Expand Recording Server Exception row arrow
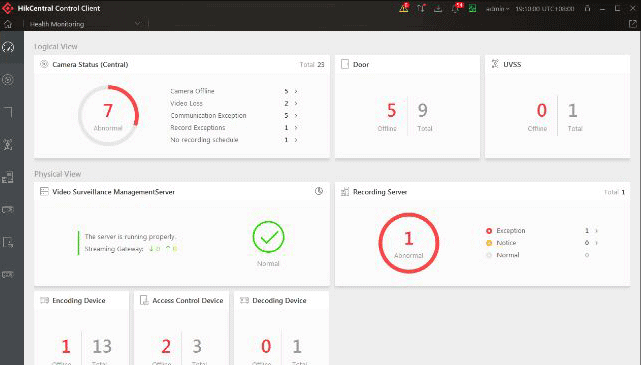Image resolution: width=641 pixels, height=365 pixels. (596, 231)
